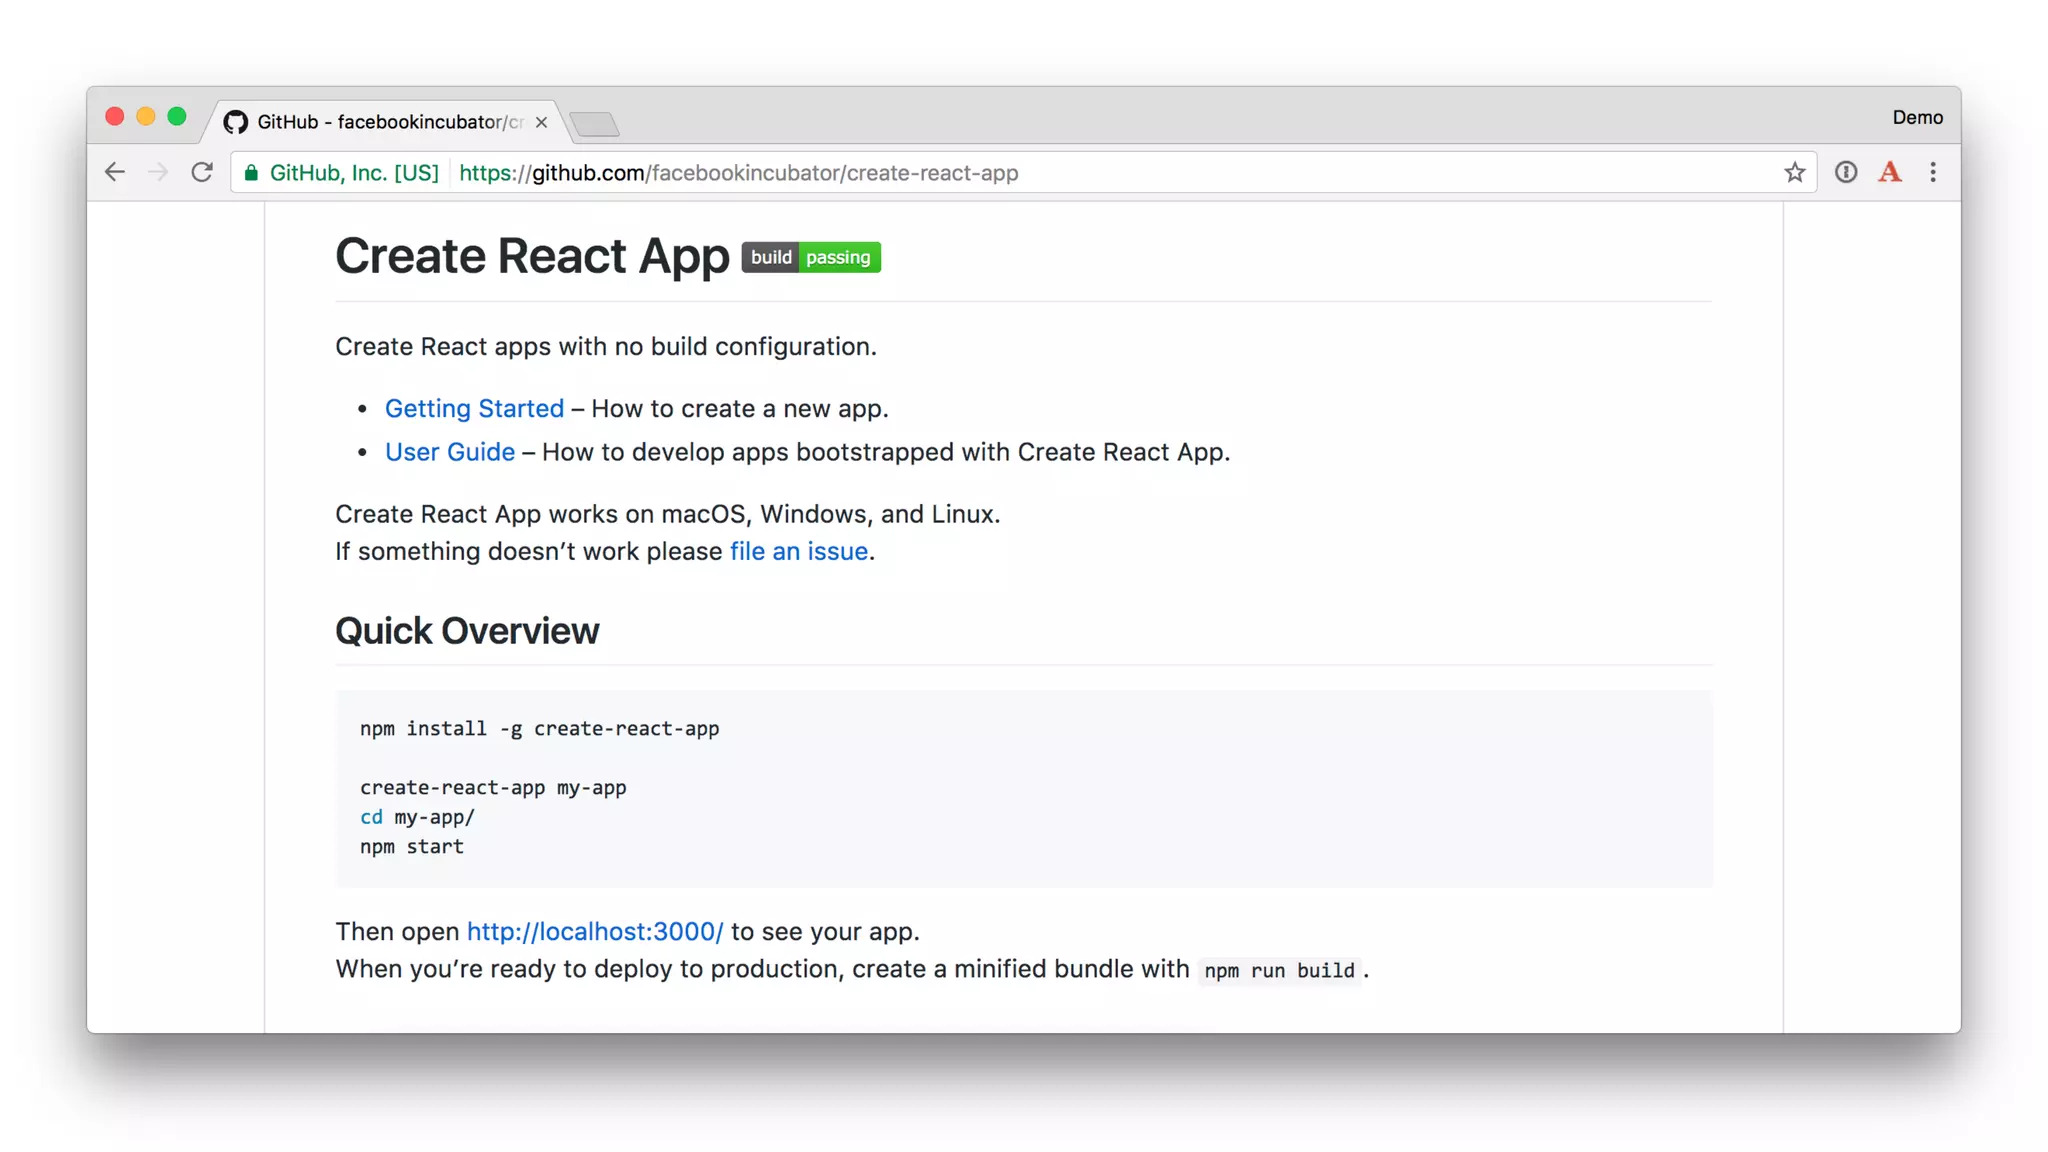Image resolution: width=2048 pixels, height=1152 pixels.
Task: Click the build passing badge
Action: point(810,257)
